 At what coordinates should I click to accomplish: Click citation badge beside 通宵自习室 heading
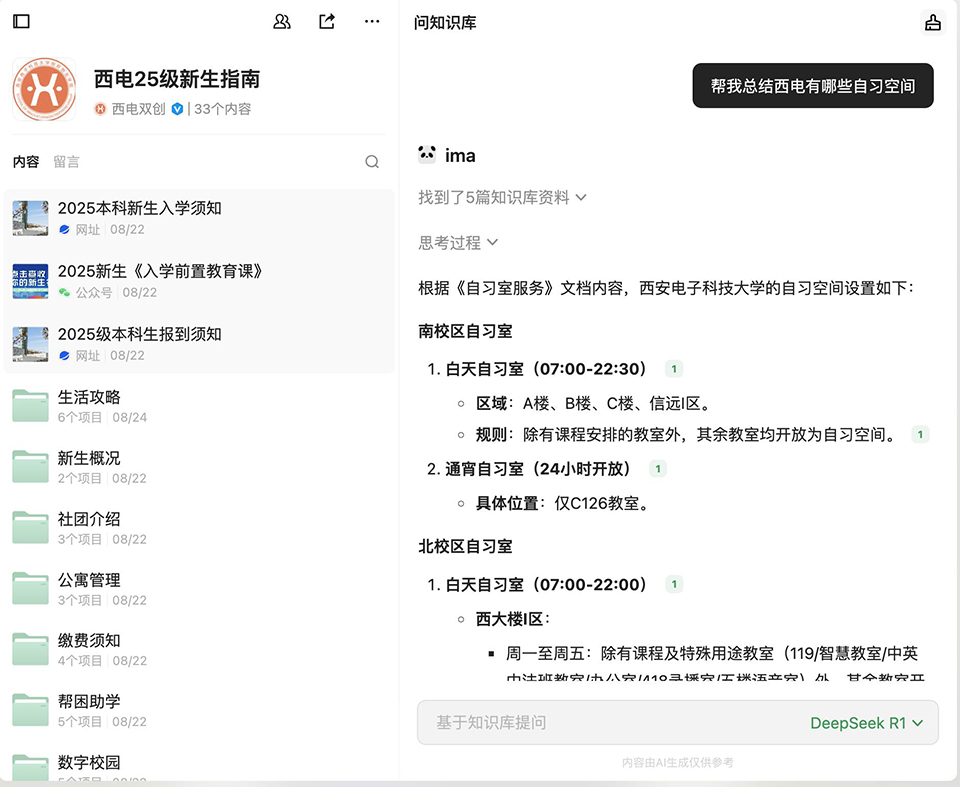click(658, 469)
